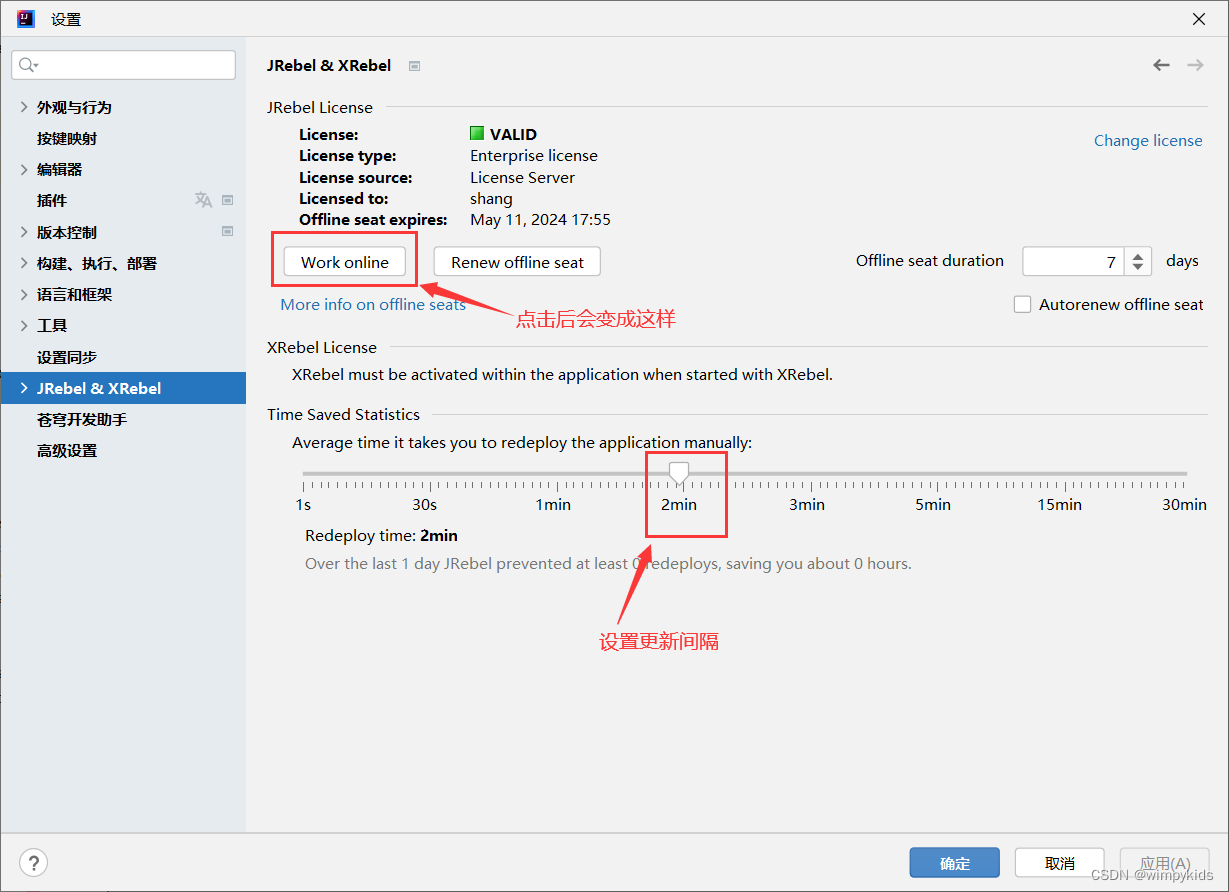Expand the 外观与行为 tree node
The width and height of the screenshot is (1229, 892).
click(x=24, y=107)
